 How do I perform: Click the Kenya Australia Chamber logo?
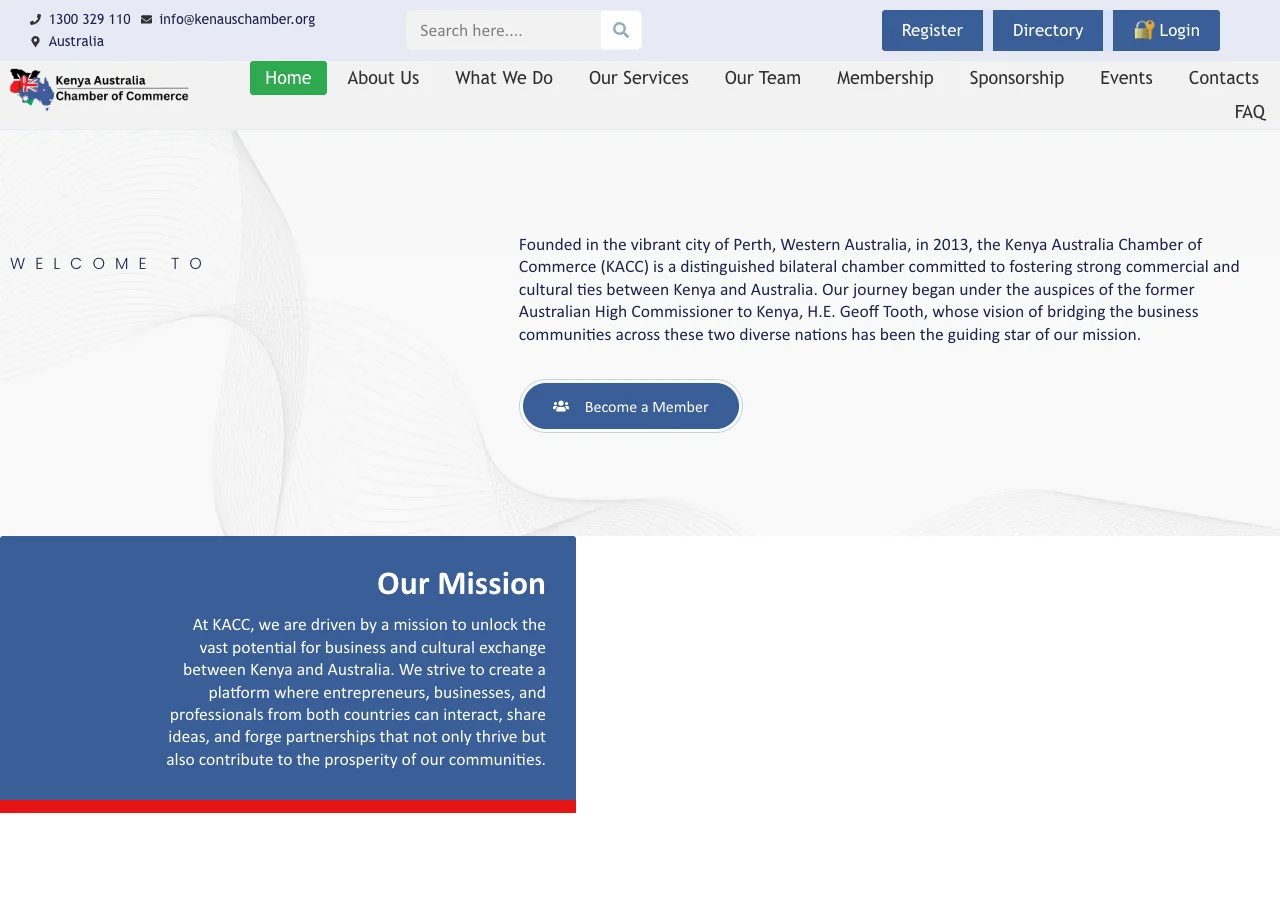pos(99,89)
